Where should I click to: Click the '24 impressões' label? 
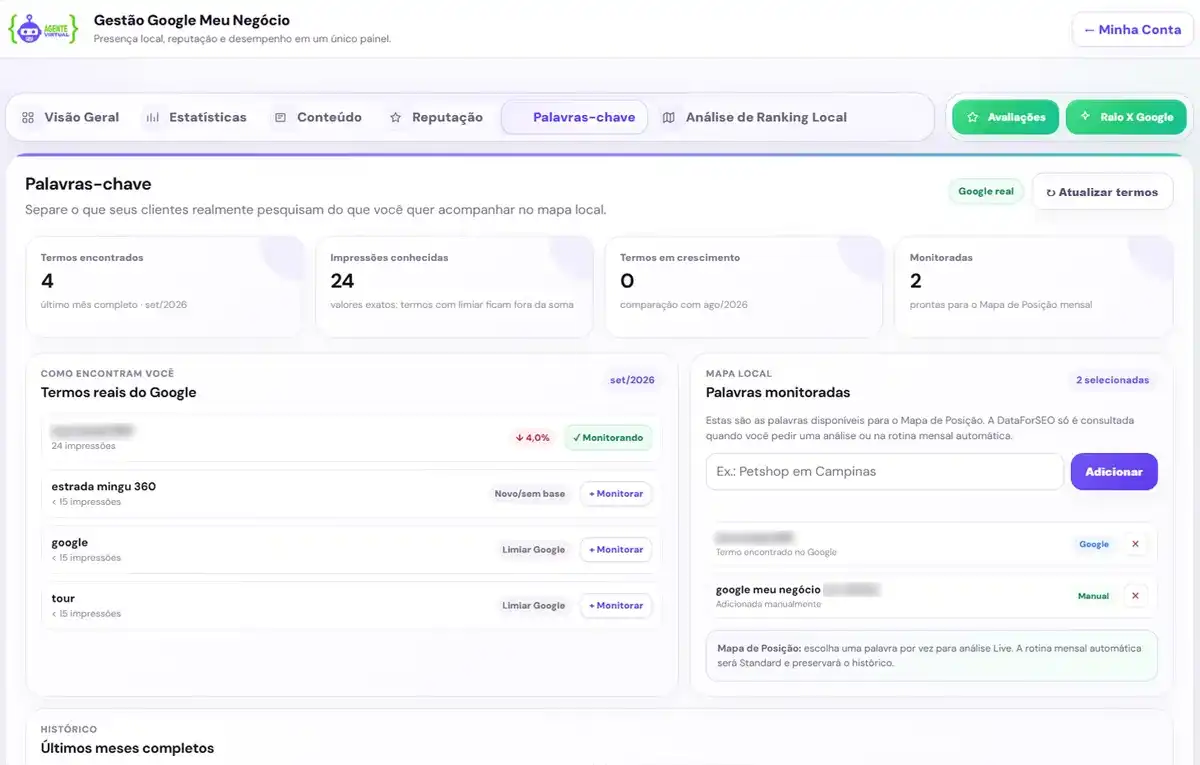[83, 446]
